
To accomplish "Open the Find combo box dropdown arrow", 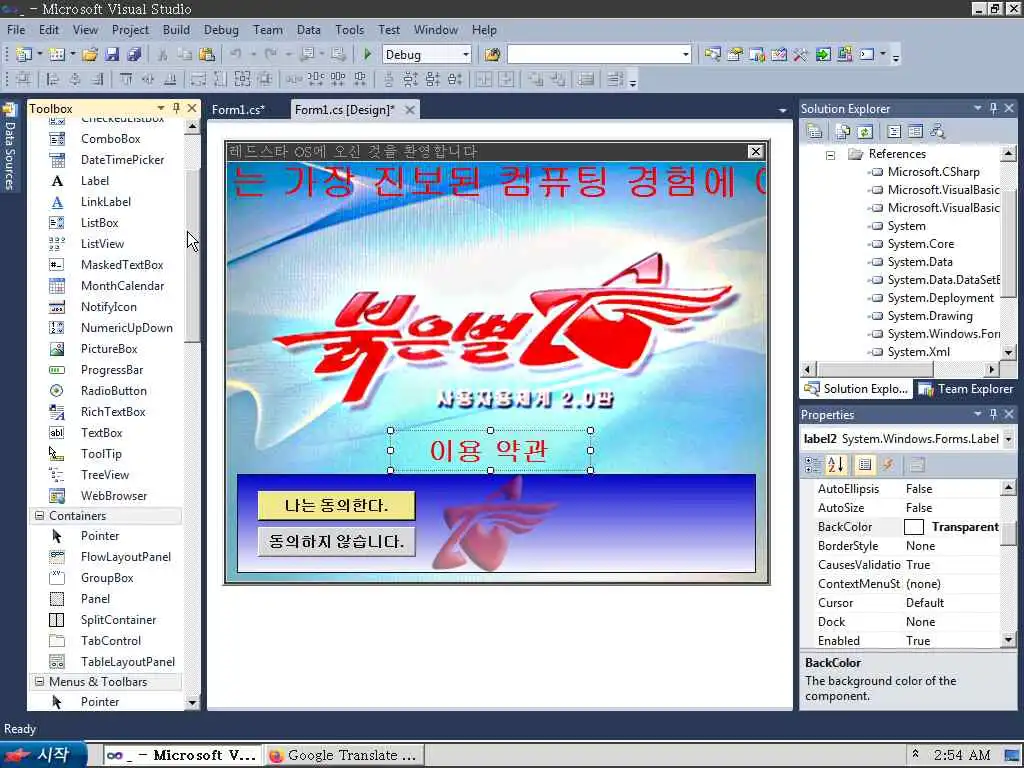I will tap(686, 55).
